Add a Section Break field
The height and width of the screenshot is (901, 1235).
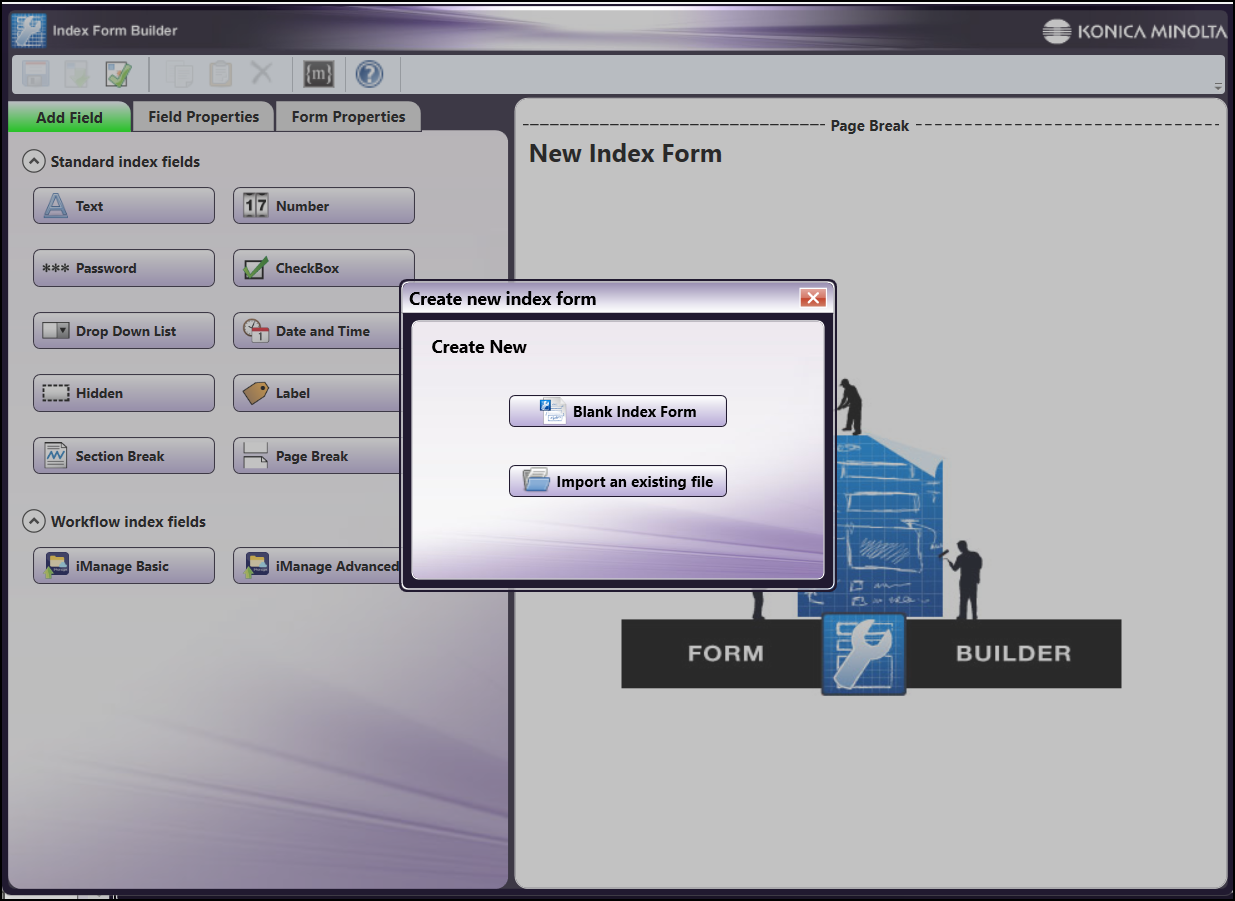click(x=123, y=455)
